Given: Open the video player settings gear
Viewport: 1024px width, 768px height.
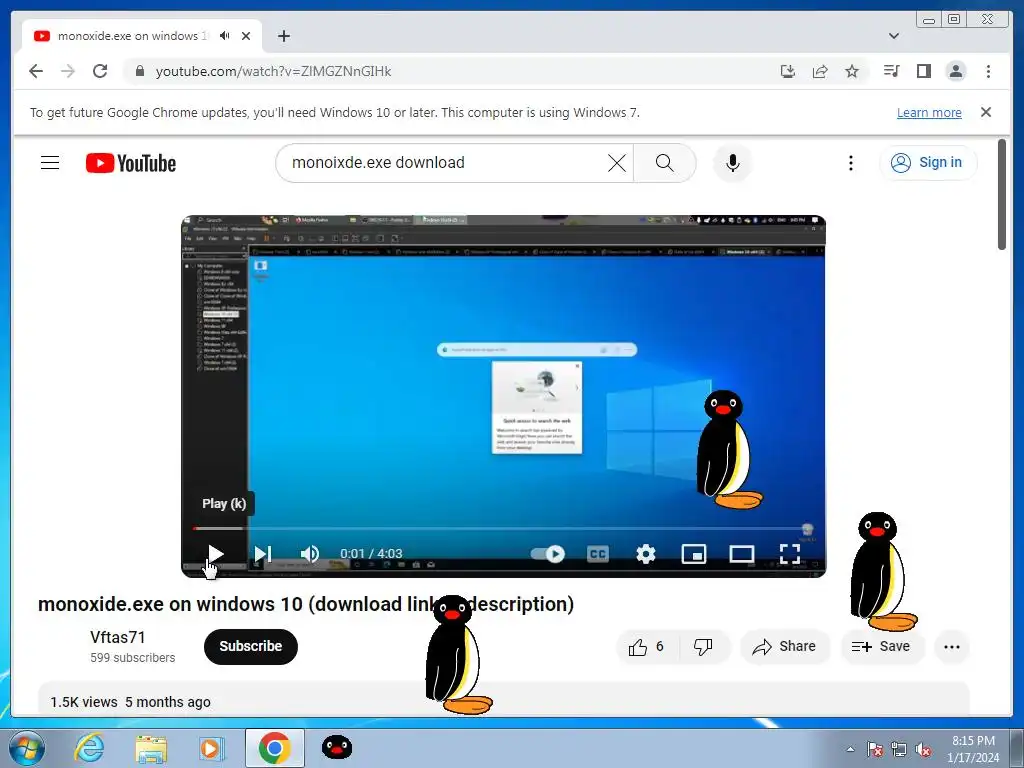Looking at the screenshot, I should (645, 554).
